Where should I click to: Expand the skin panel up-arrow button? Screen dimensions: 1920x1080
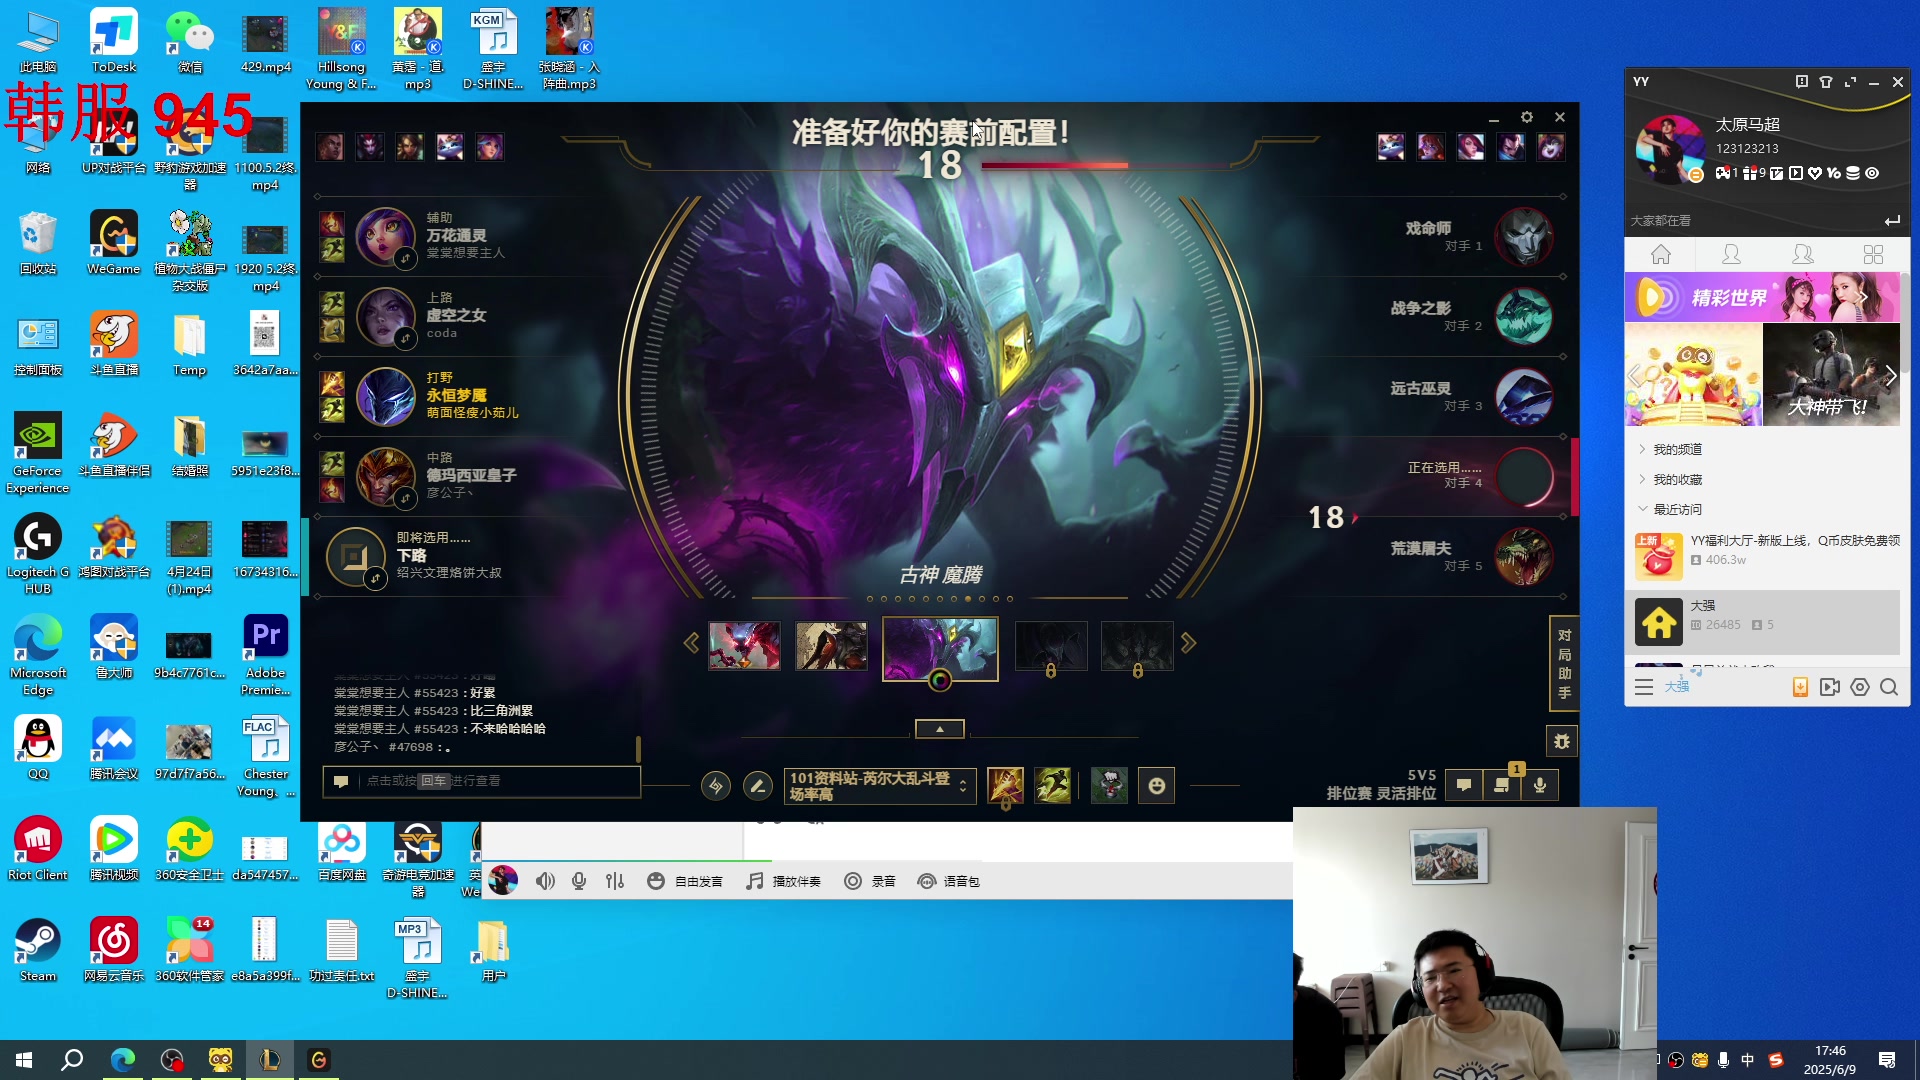coord(940,729)
